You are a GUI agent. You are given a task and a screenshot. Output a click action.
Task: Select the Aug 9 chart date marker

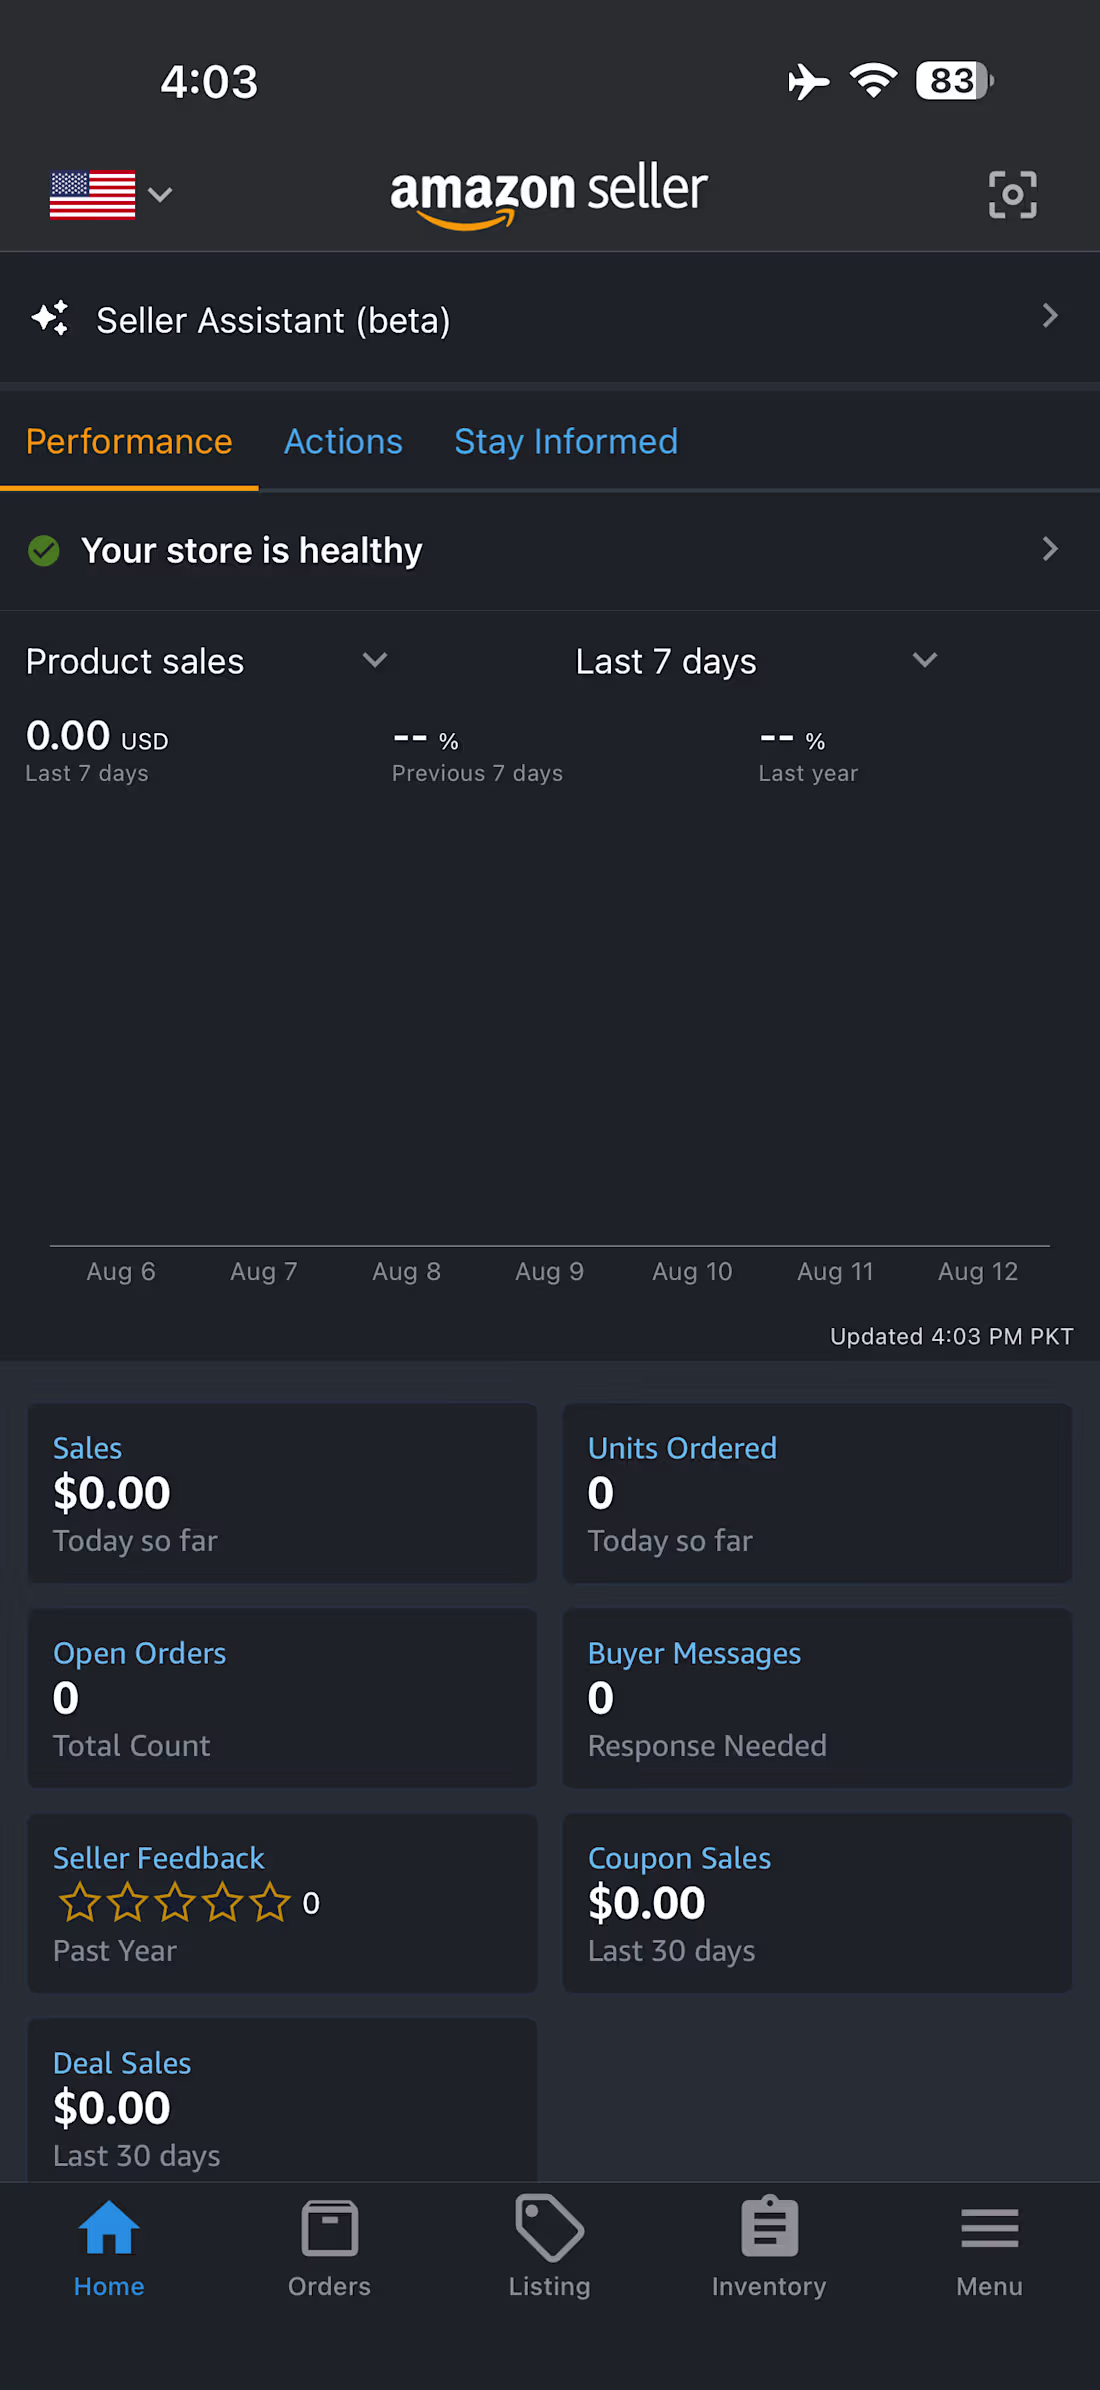[x=549, y=1271]
